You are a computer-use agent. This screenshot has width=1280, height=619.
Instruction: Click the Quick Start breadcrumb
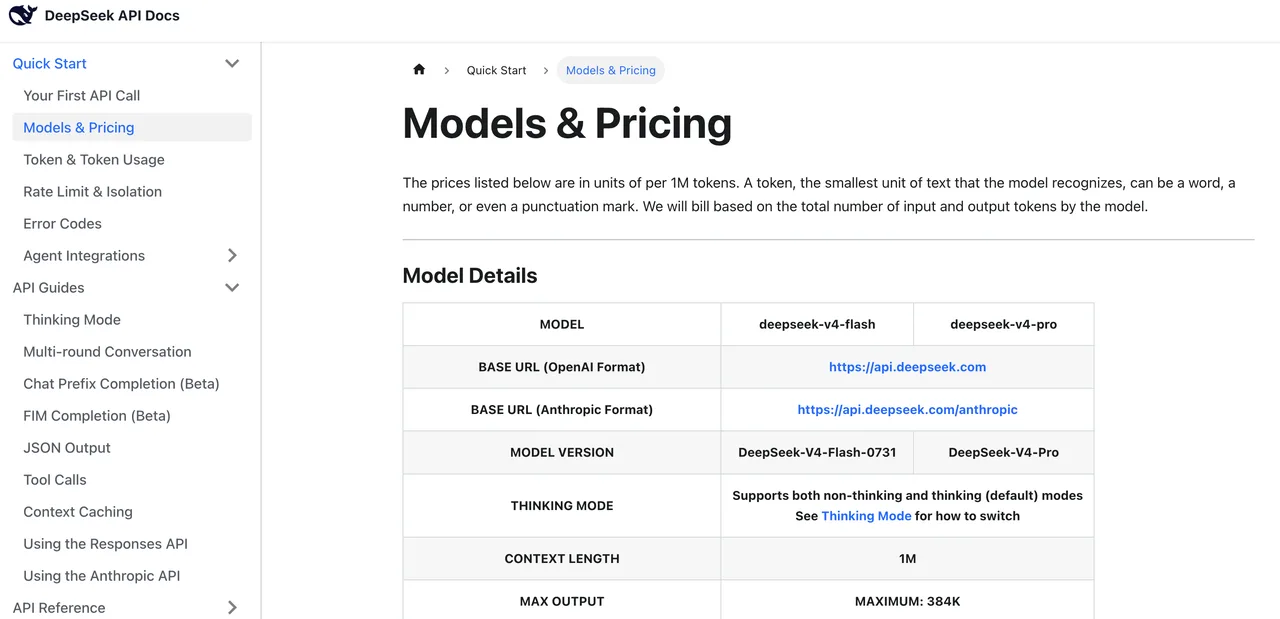pyautogui.click(x=497, y=70)
